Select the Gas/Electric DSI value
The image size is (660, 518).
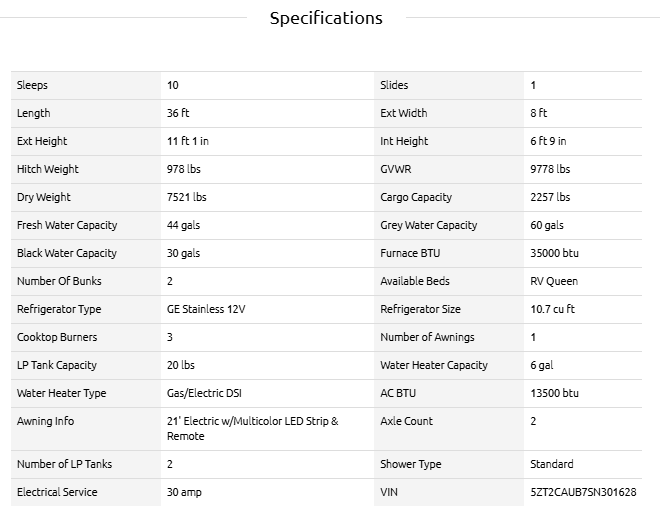click(x=205, y=393)
